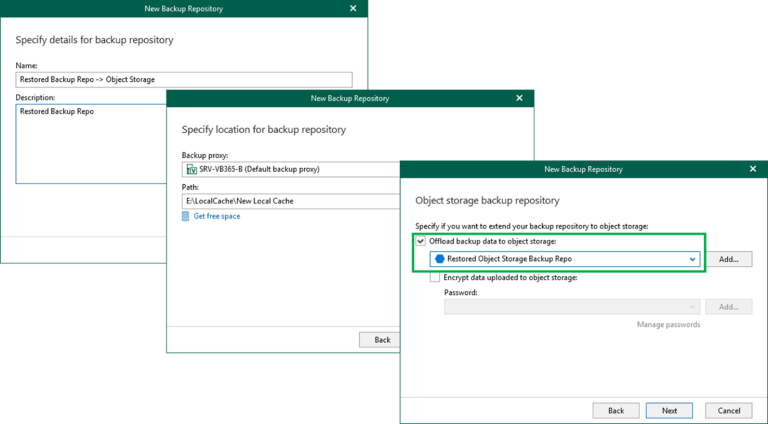Image resolution: width=768 pixels, height=424 pixels.
Task: Click Add next to object storage dropdown
Action: (x=728, y=259)
